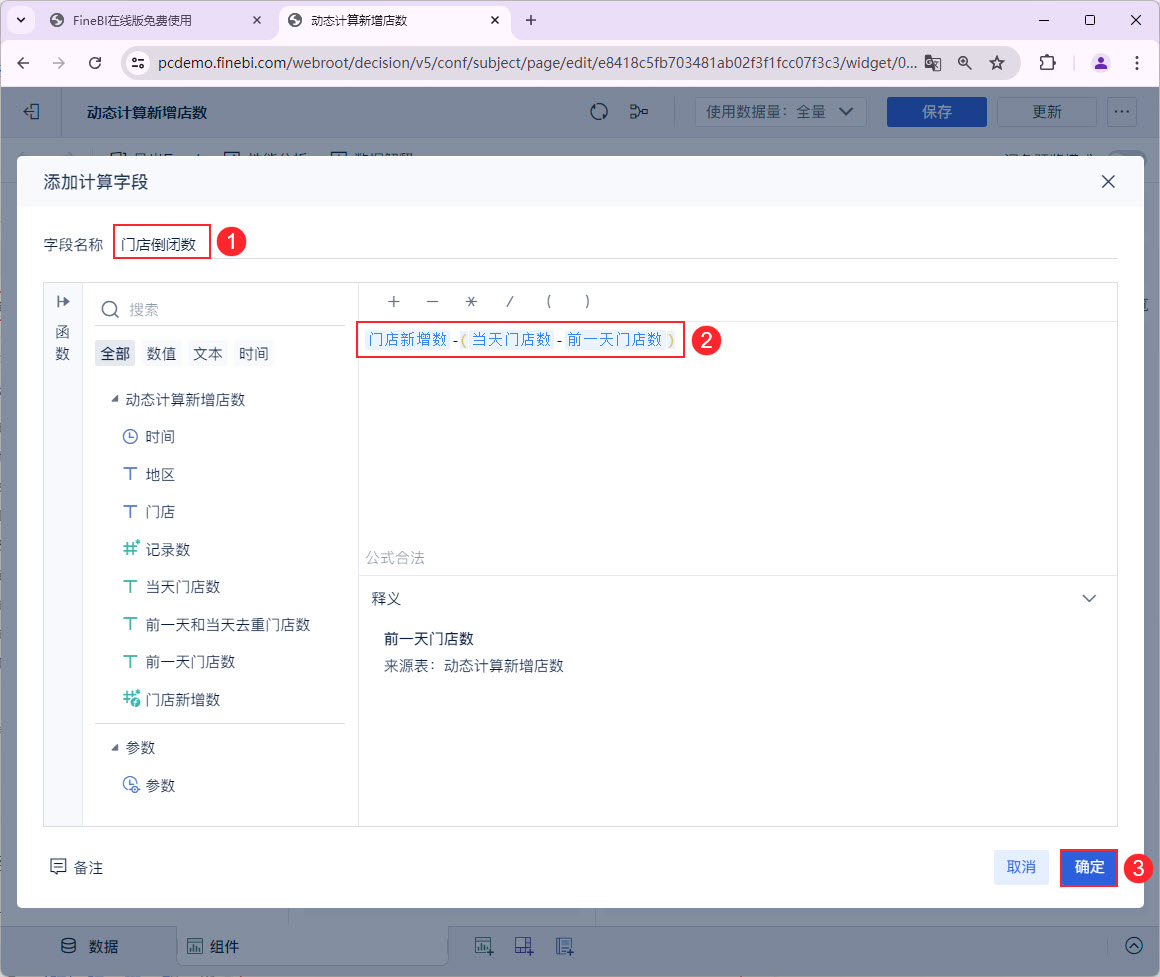Select the 文本 filter tab
The image size is (1160, 977).
[207, 354]
